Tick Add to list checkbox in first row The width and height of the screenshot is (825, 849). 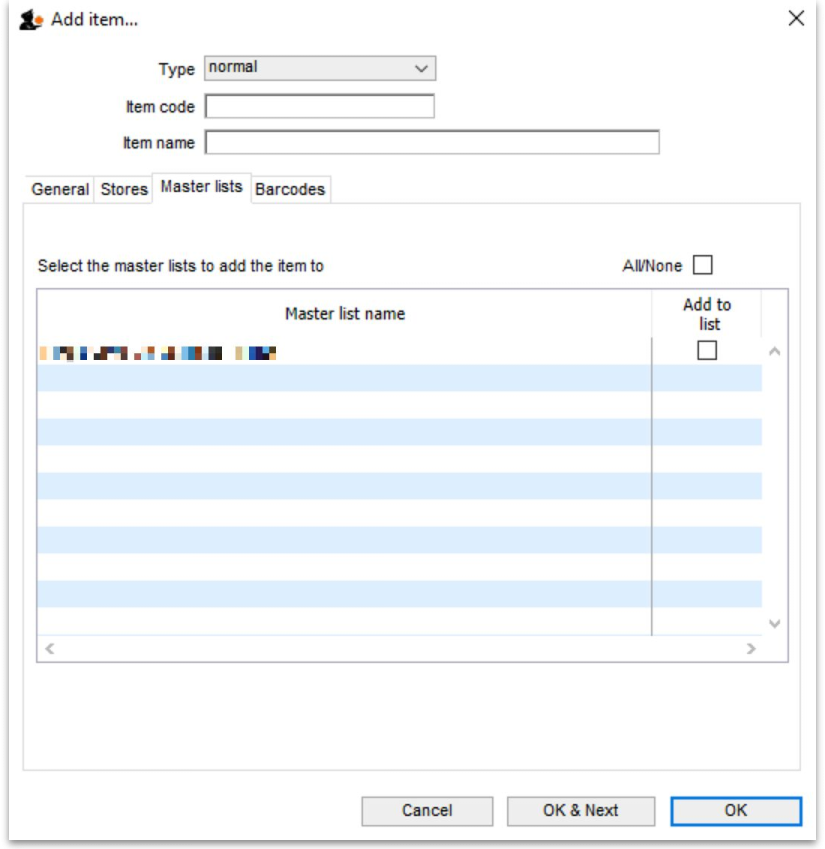point(707,351)
